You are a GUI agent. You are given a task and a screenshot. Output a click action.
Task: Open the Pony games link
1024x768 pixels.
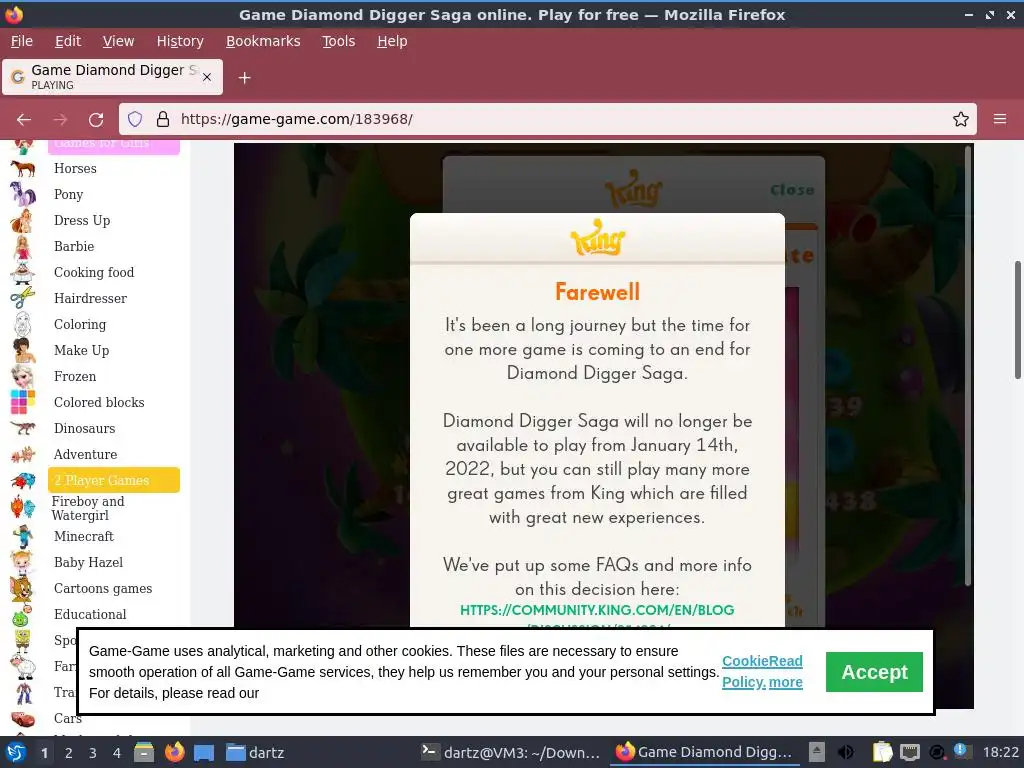tap(69, 195)
